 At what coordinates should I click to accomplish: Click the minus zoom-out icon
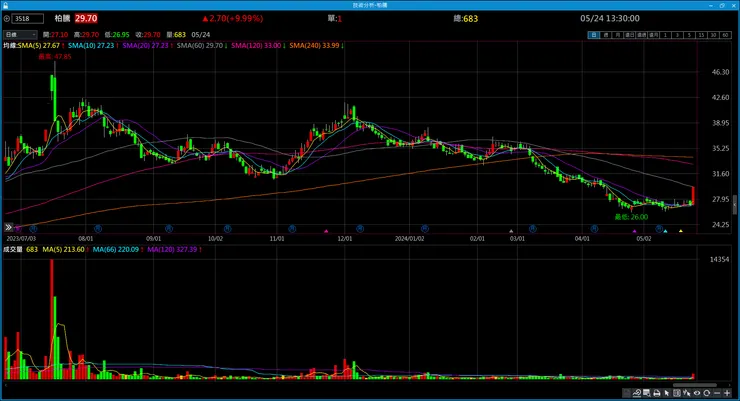coord(717,393)
